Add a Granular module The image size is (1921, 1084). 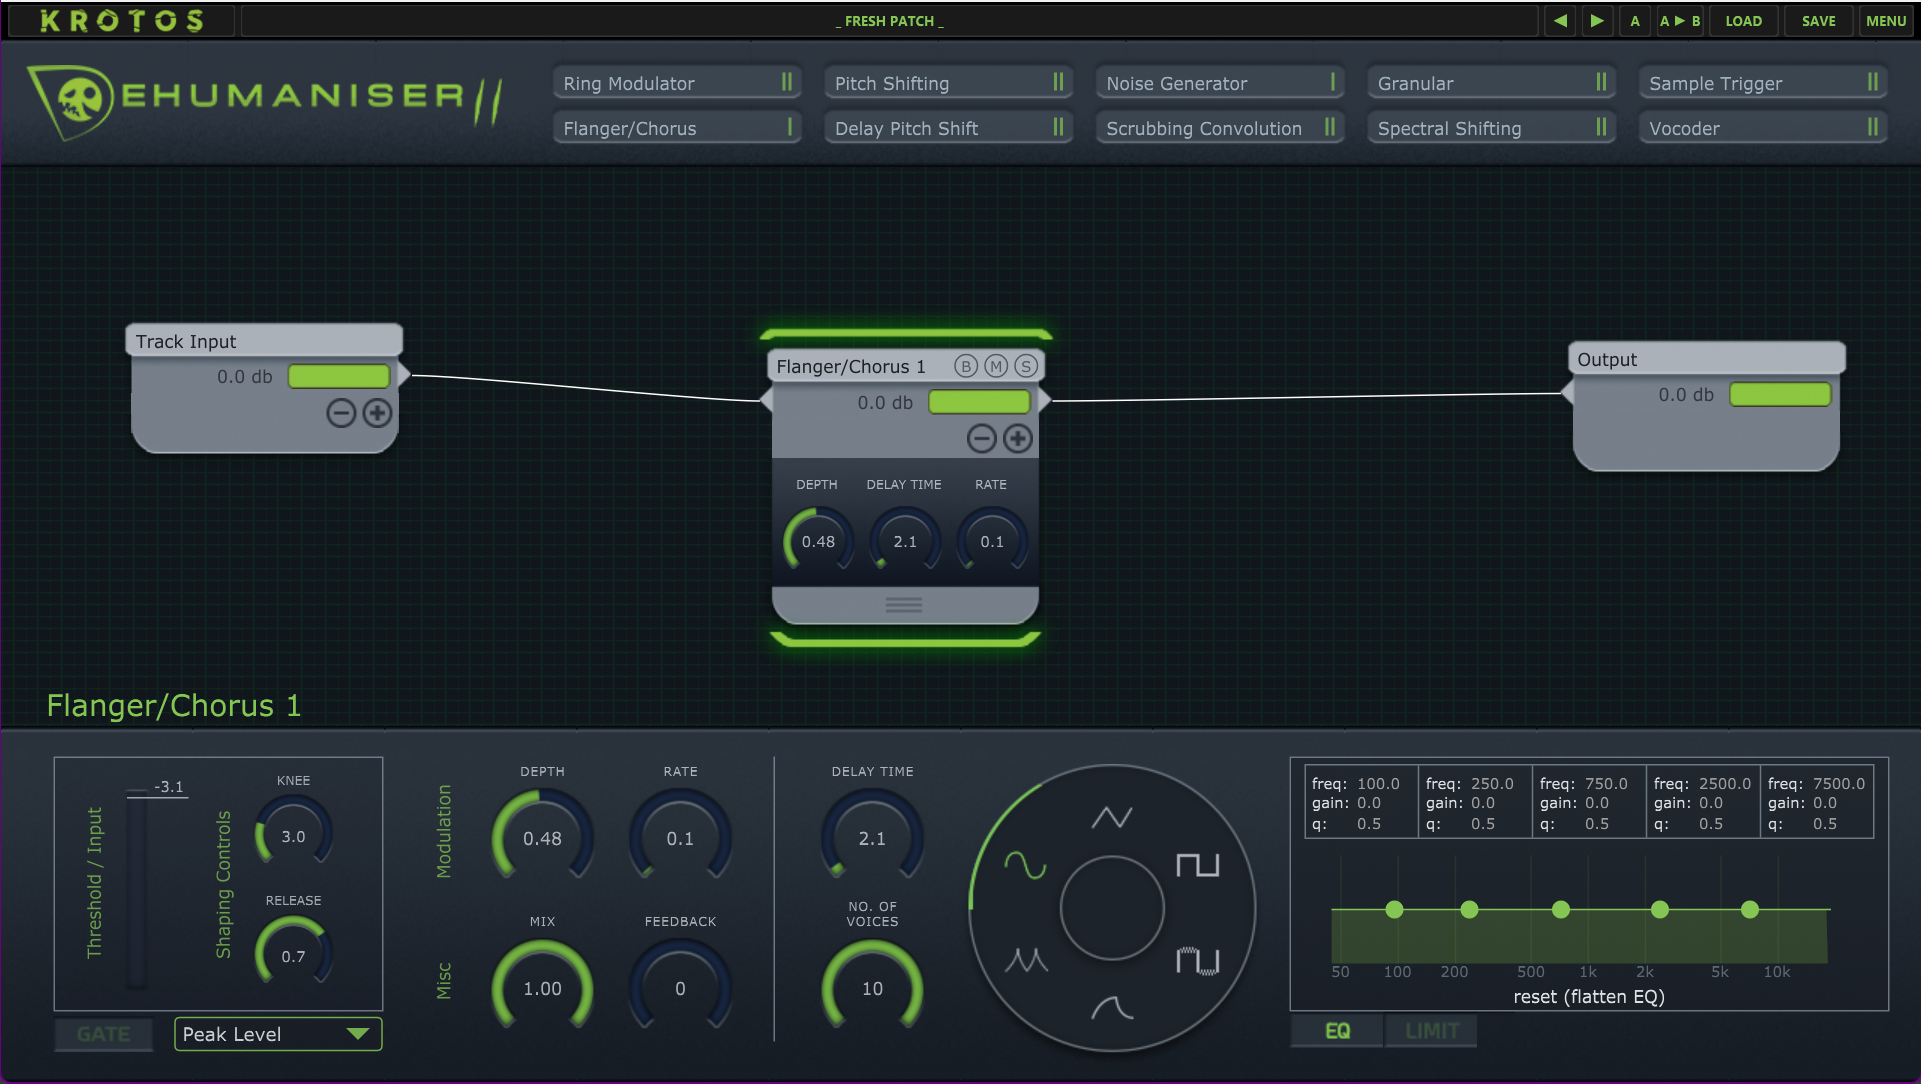(1491, 83)
